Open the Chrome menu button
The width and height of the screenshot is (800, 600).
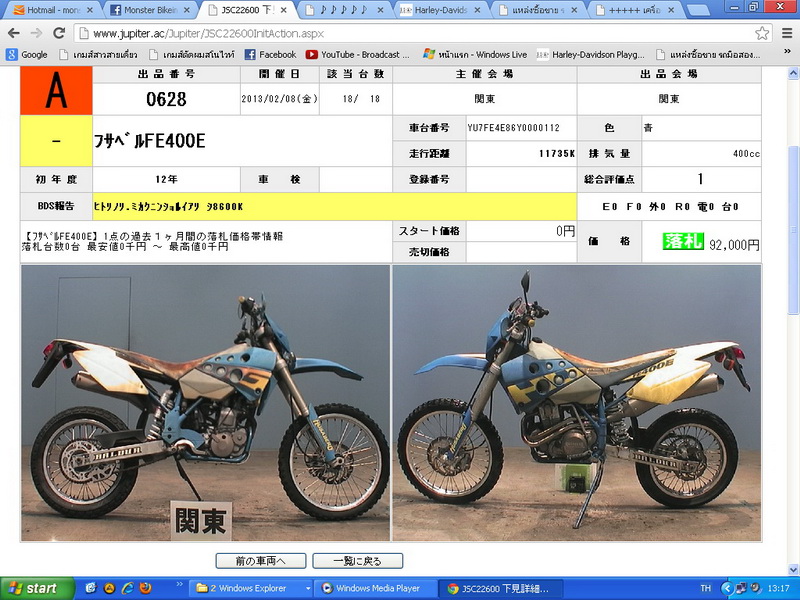787,34
